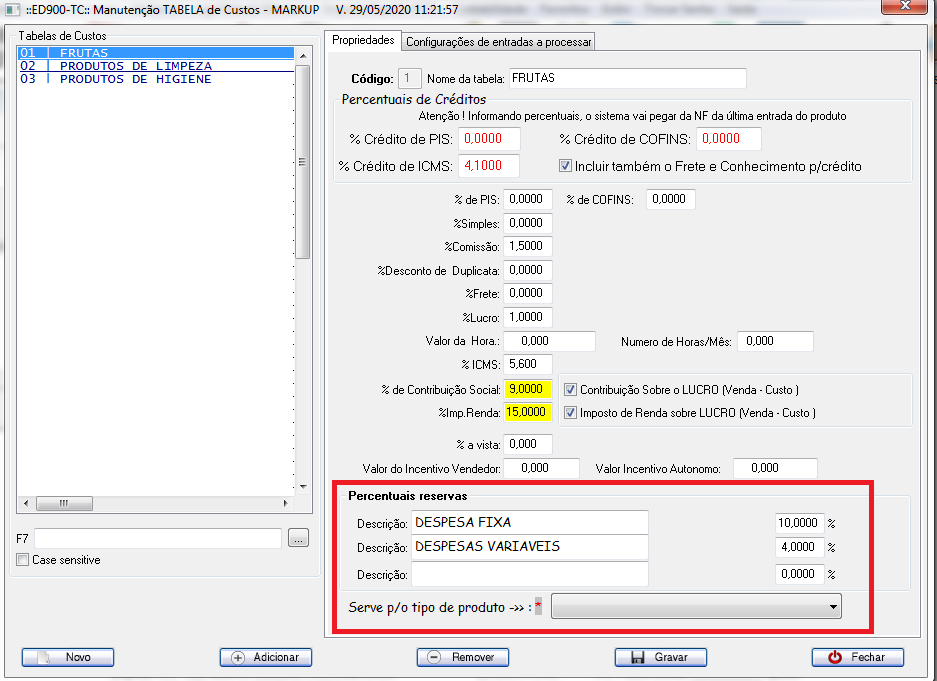Switch to Configurações de entradas a processar tab
937x681 pixels.
pyautogui.click(x=498, y=41)
